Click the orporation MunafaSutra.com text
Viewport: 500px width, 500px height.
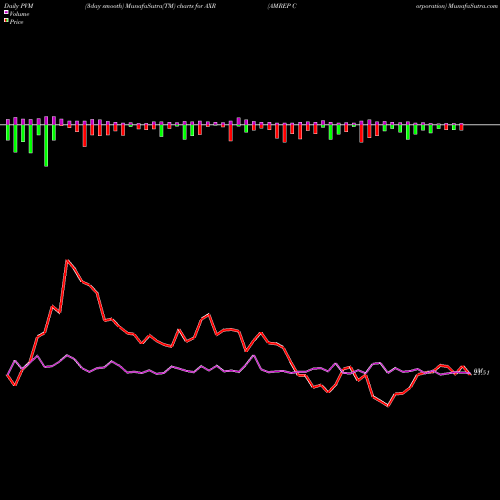point(457,6)
